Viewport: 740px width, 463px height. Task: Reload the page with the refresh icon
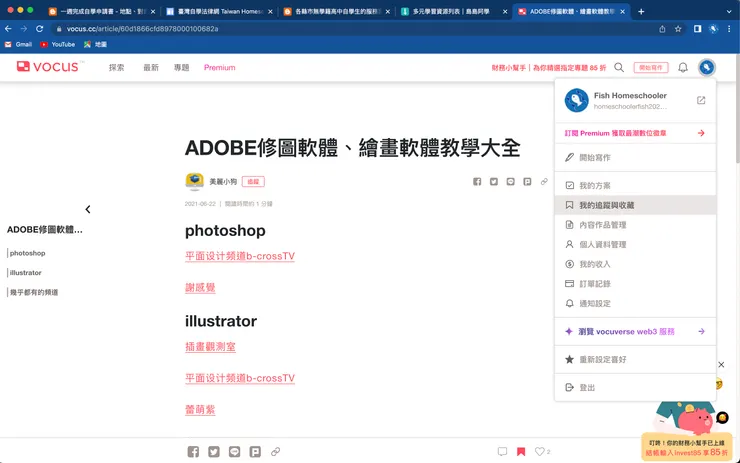coord(40,29)
